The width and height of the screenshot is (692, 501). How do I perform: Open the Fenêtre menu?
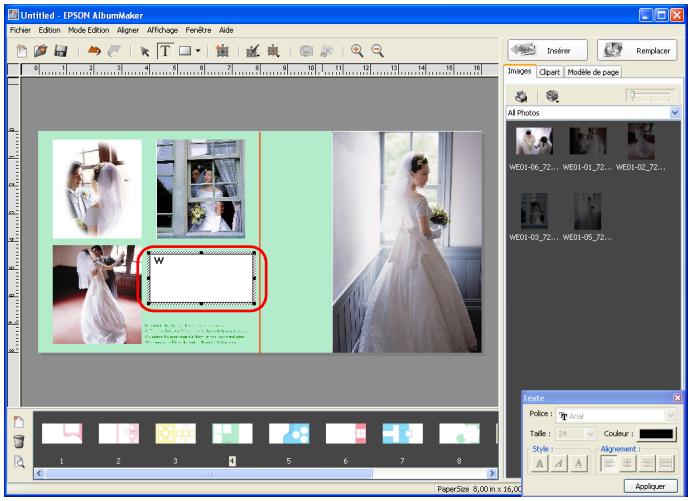(x=198, y=30)
